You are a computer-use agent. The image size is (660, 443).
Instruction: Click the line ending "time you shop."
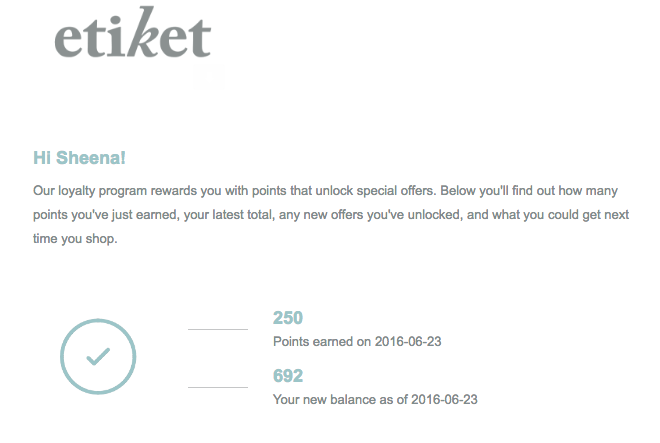[75, 239]
